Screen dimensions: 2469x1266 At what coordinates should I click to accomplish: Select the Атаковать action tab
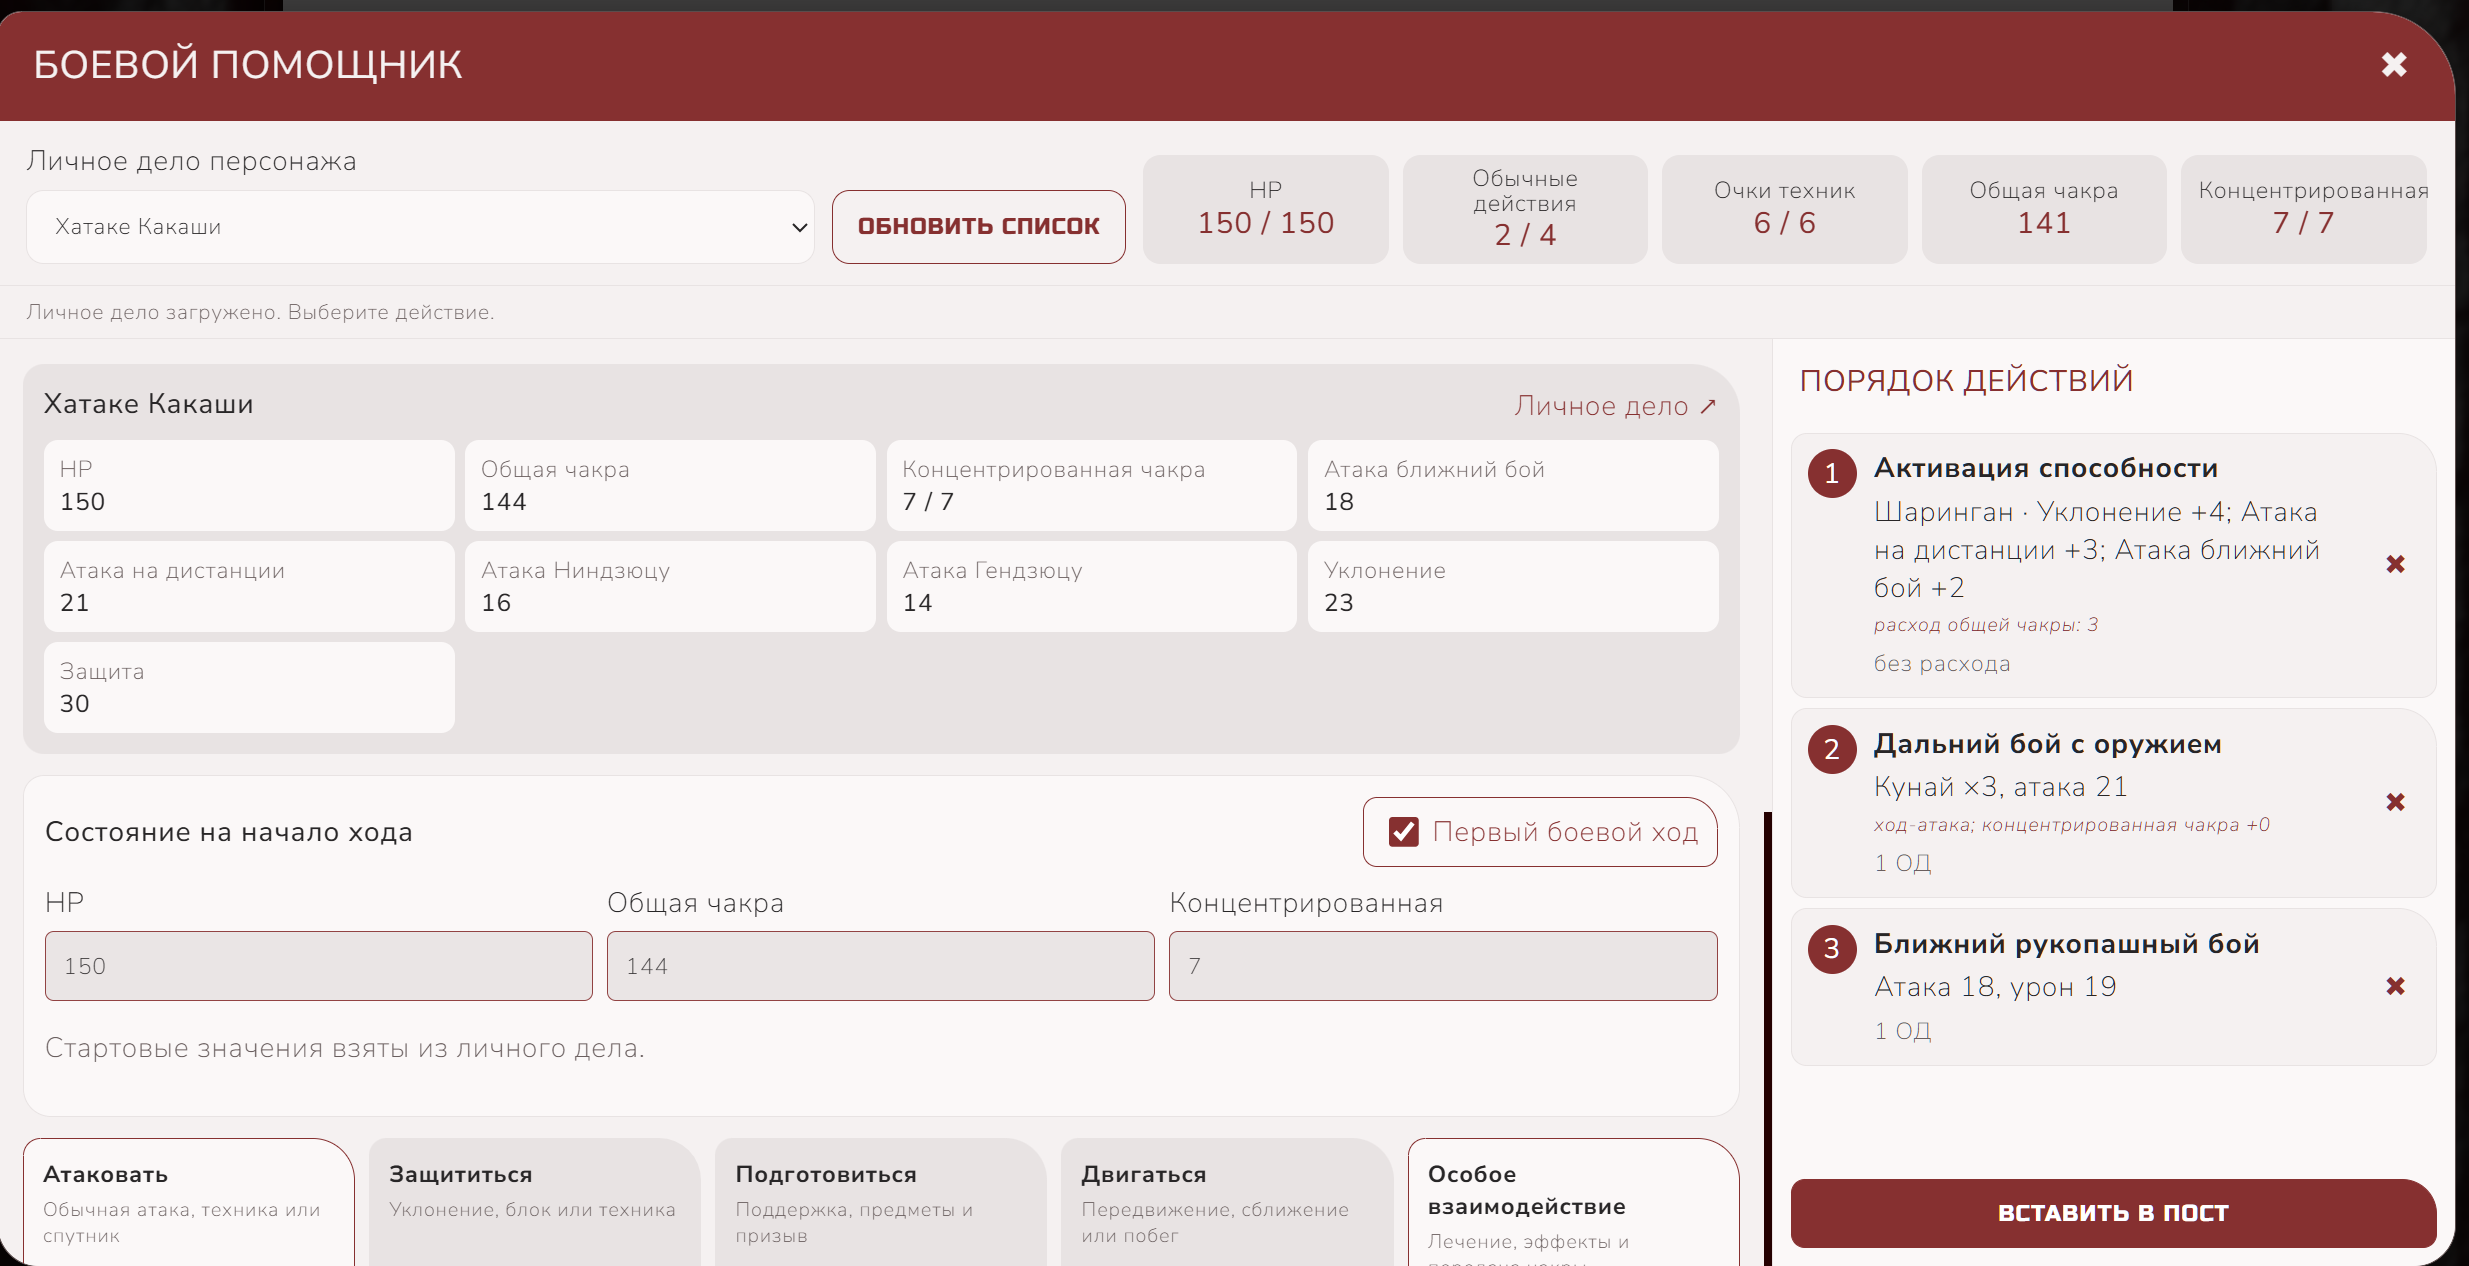point(189,1203)
